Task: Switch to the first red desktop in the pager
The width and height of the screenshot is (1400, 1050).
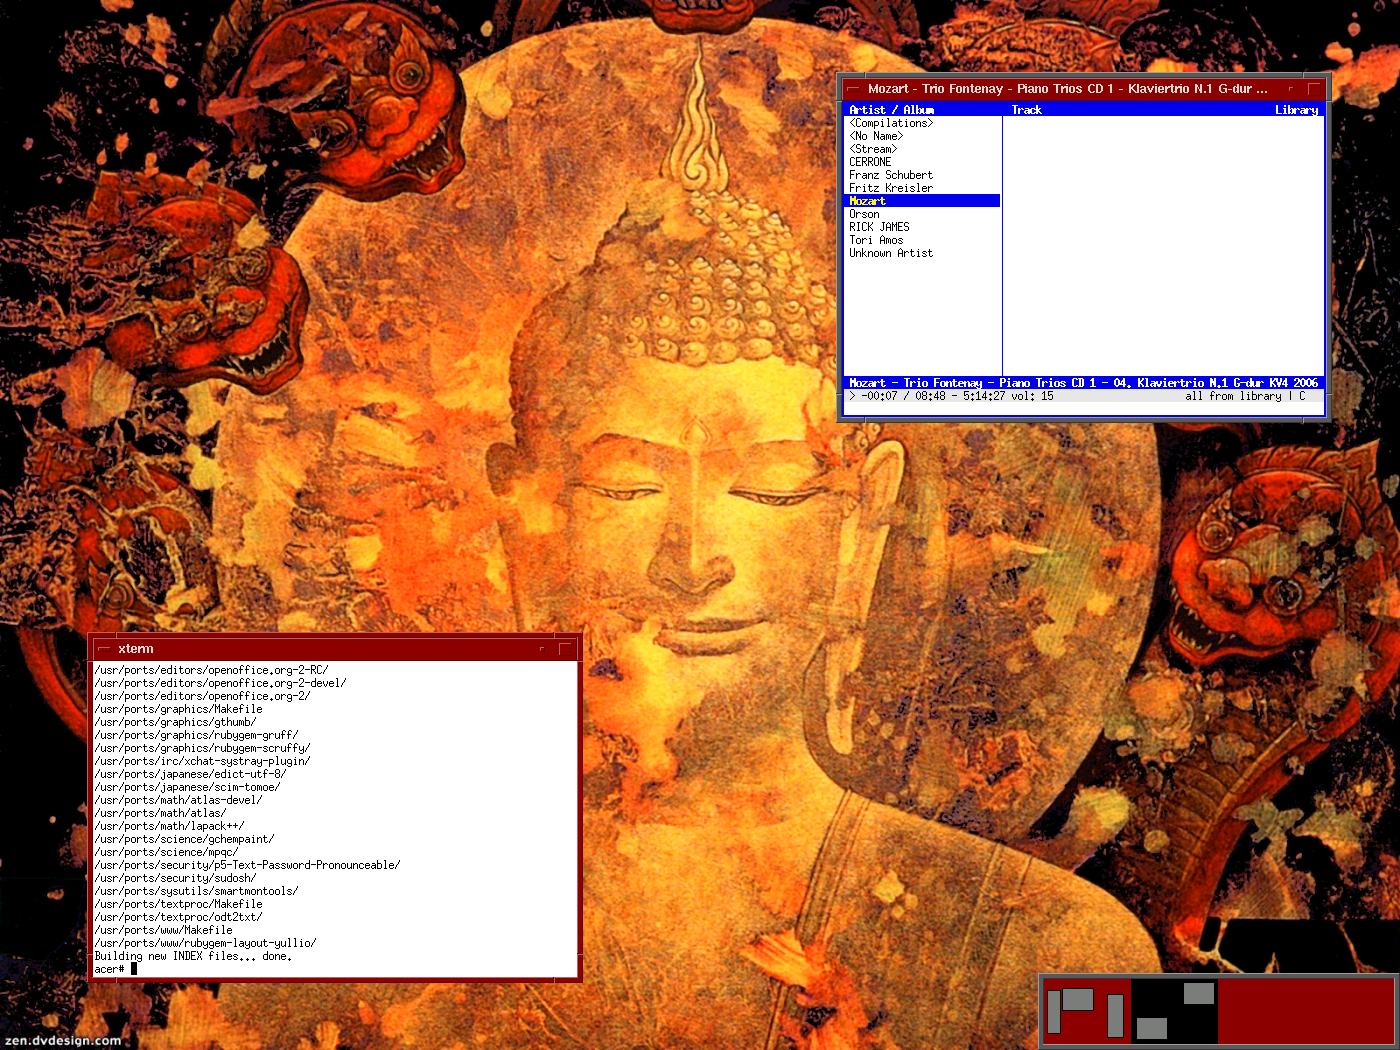Action: 1087,1012
